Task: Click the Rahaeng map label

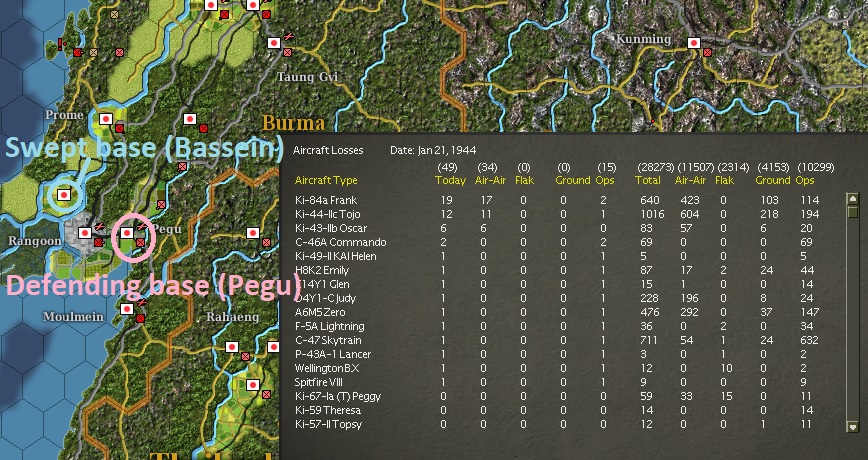Action: pos(232,317)
